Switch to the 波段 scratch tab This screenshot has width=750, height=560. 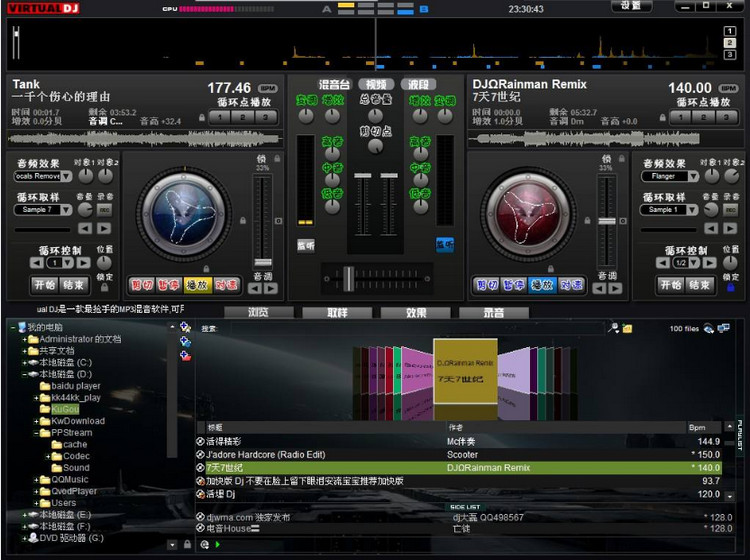[x=419, y=85]
